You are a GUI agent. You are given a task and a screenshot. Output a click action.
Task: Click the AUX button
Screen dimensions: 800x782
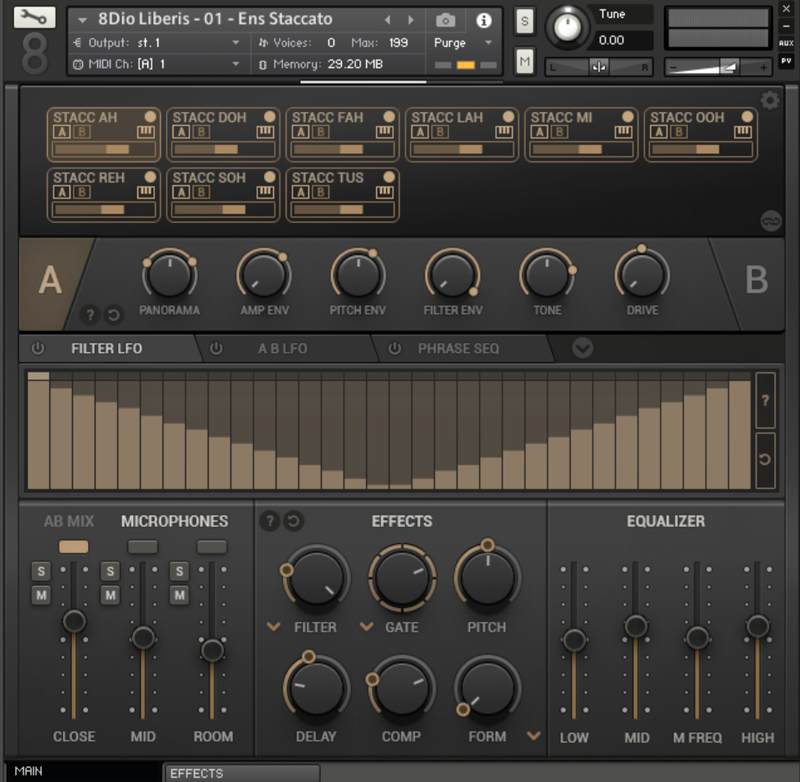pos(786,43)
